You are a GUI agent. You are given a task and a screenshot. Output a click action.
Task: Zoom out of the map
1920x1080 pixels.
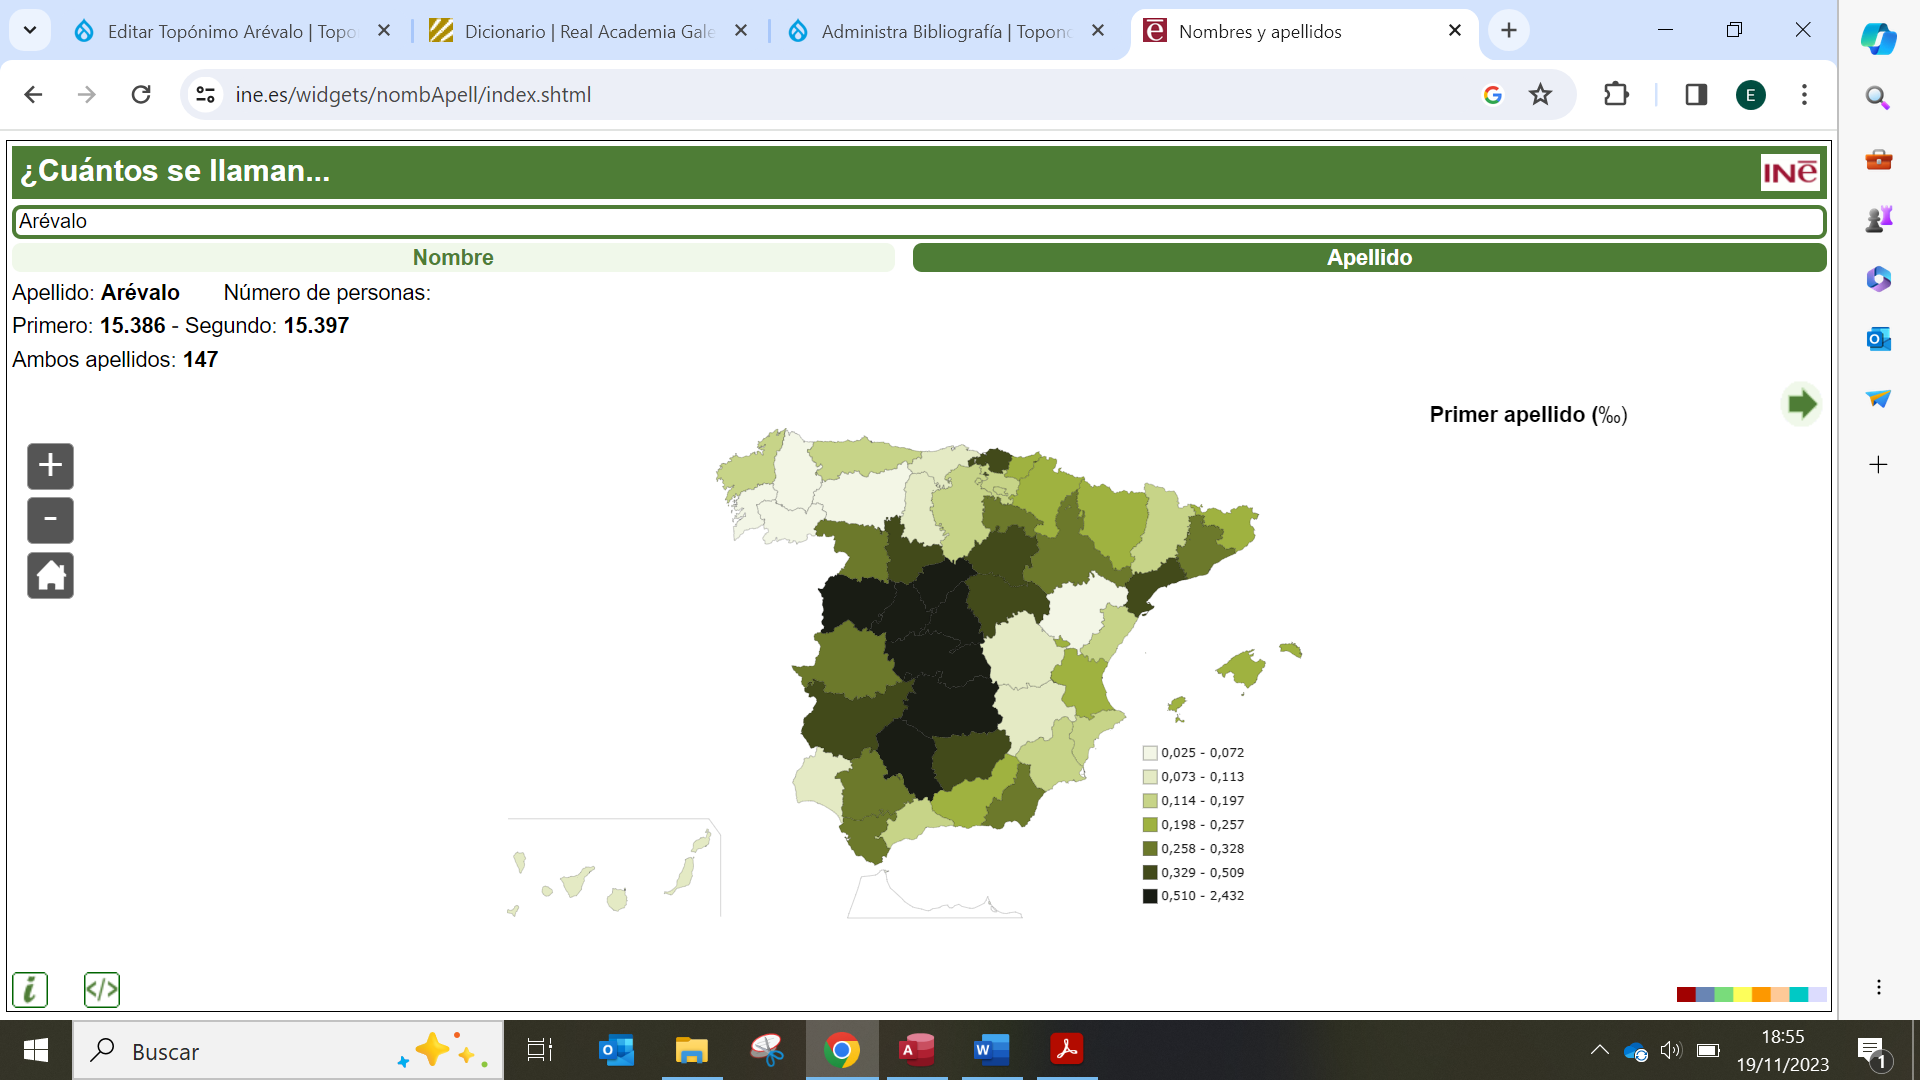[x=50, y=520]
